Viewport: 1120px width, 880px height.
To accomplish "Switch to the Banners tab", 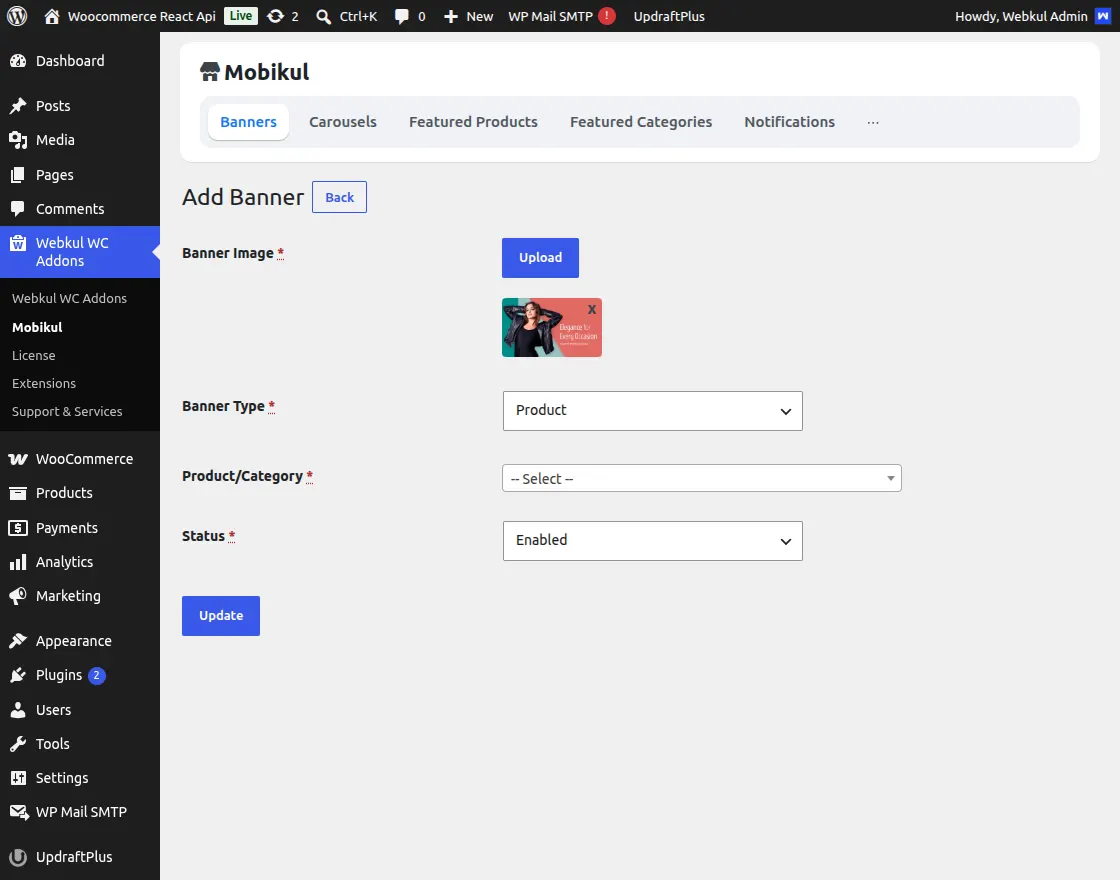I will 248,122.
